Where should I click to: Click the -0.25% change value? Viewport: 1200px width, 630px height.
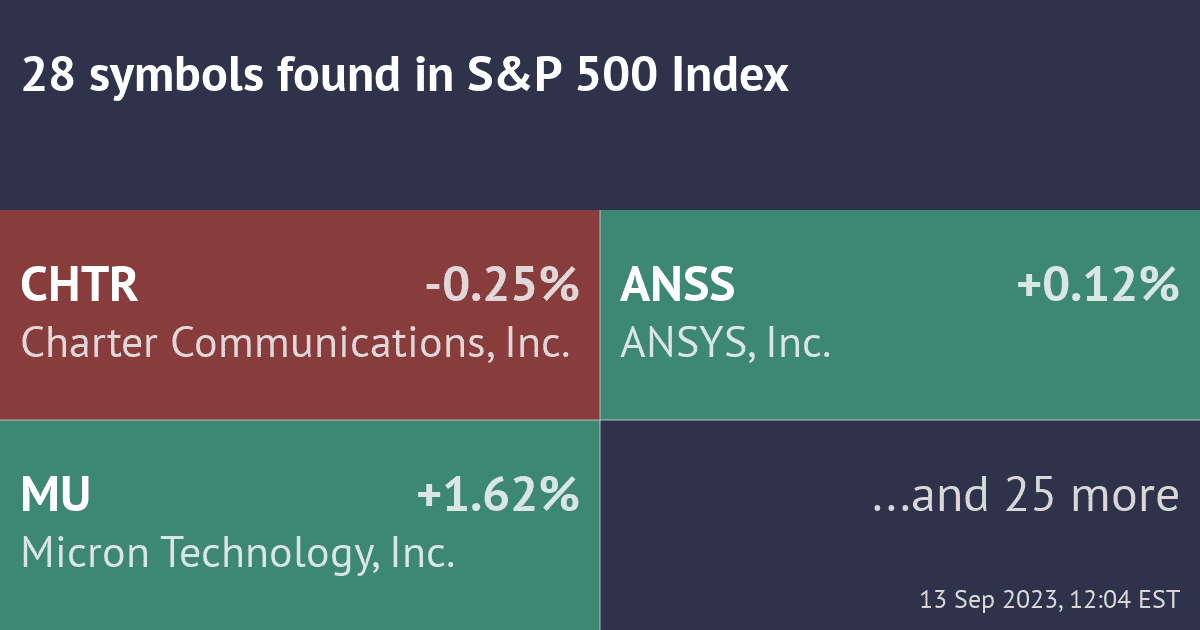click(501, 286)
